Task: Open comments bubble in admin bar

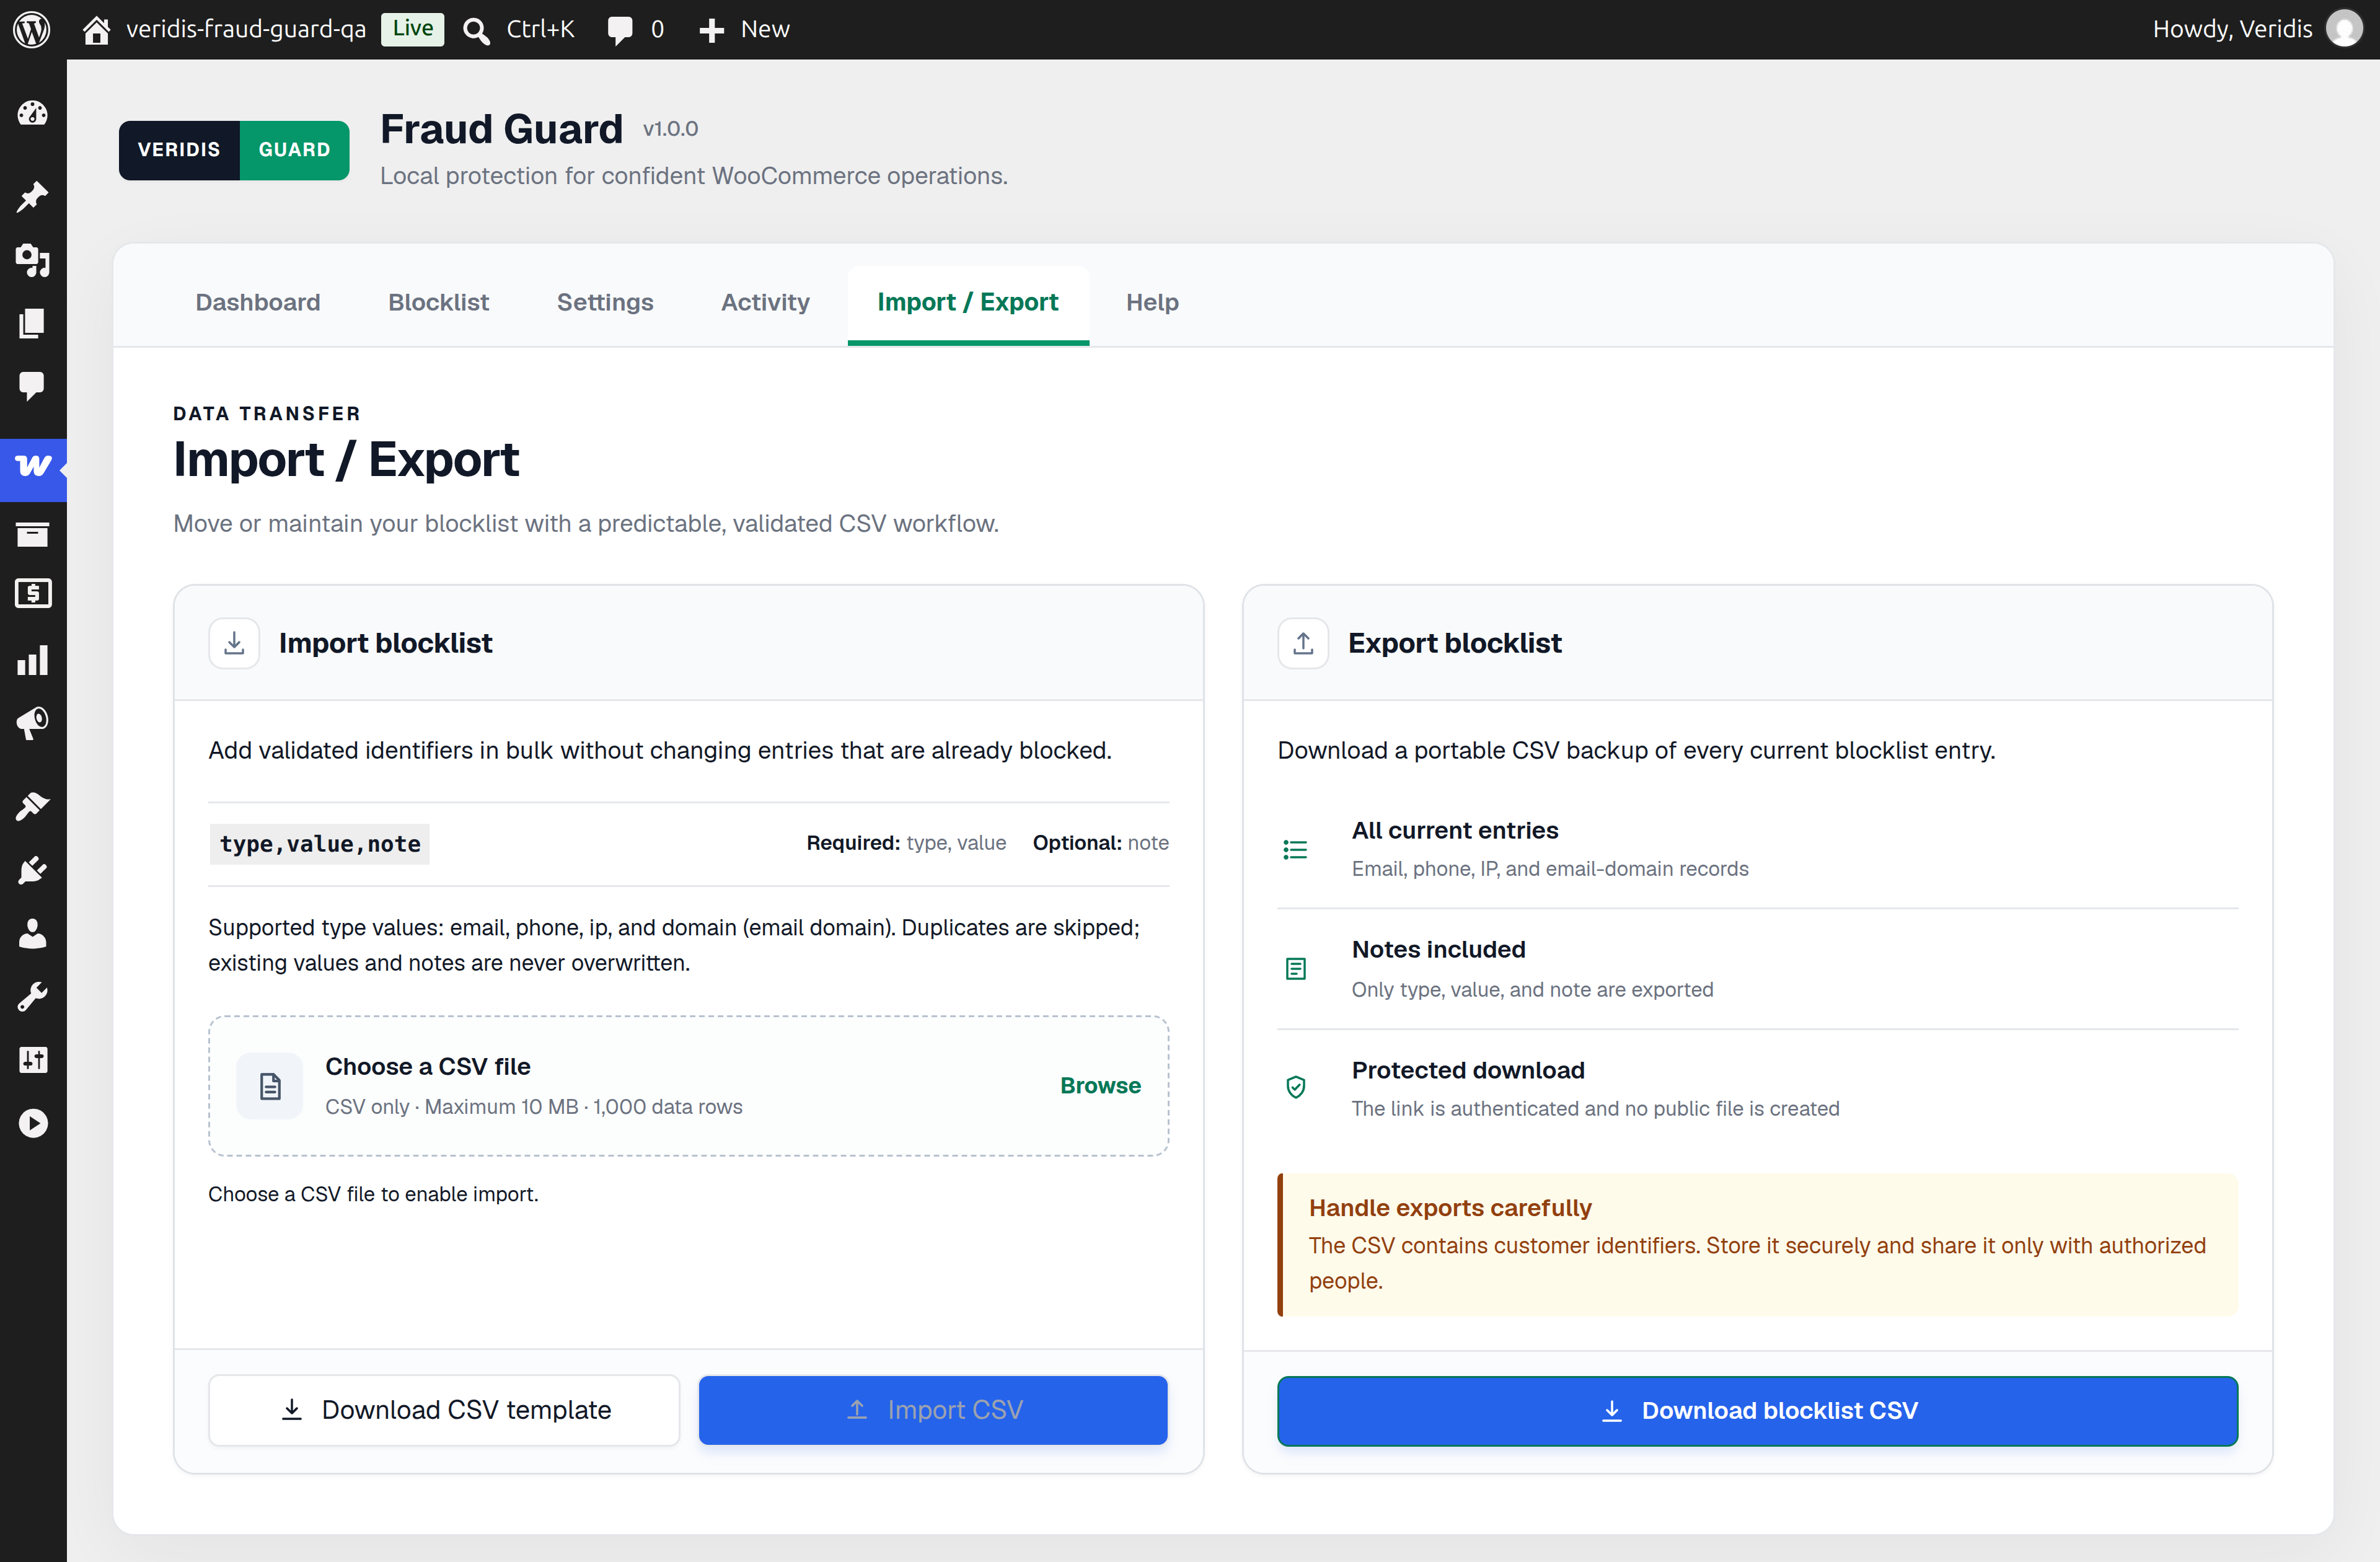Action: tap(635, 29)
